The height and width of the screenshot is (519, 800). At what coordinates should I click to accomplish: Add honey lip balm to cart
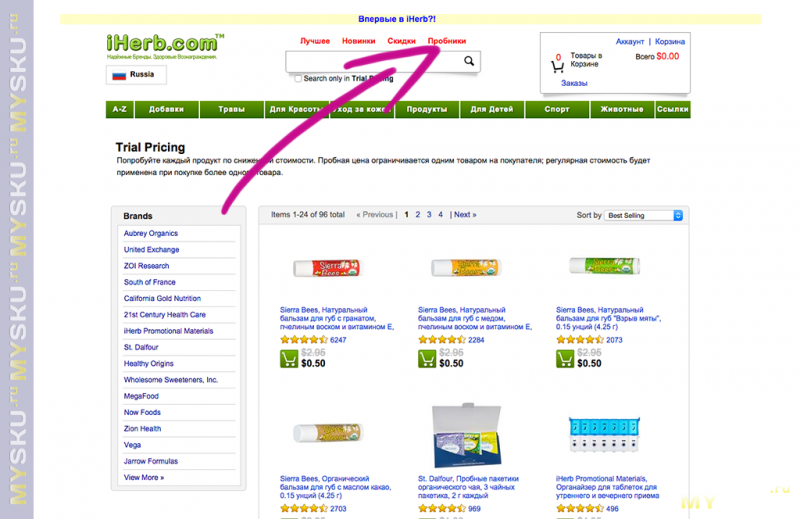(427, 359)
